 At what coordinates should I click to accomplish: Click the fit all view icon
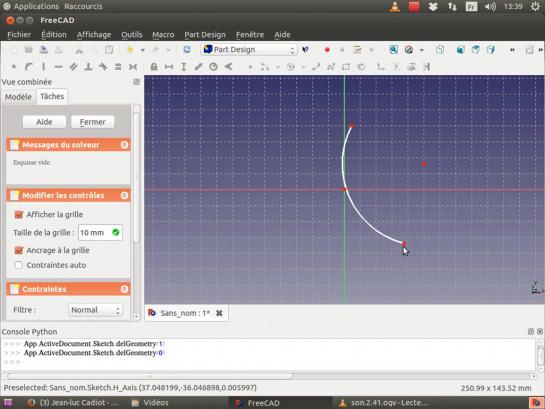[x=393, y=50]
